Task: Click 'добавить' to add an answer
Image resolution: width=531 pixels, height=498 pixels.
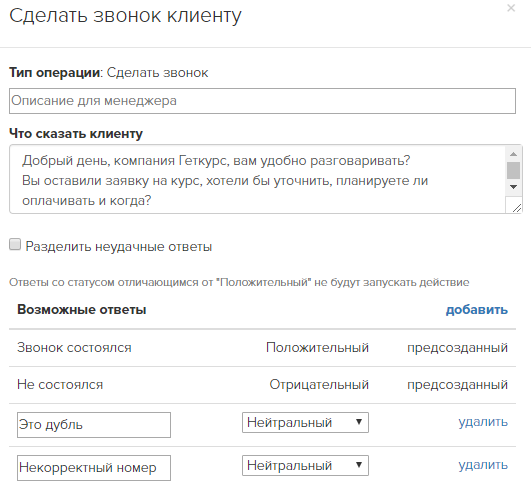Action: (x=476, y=309)
